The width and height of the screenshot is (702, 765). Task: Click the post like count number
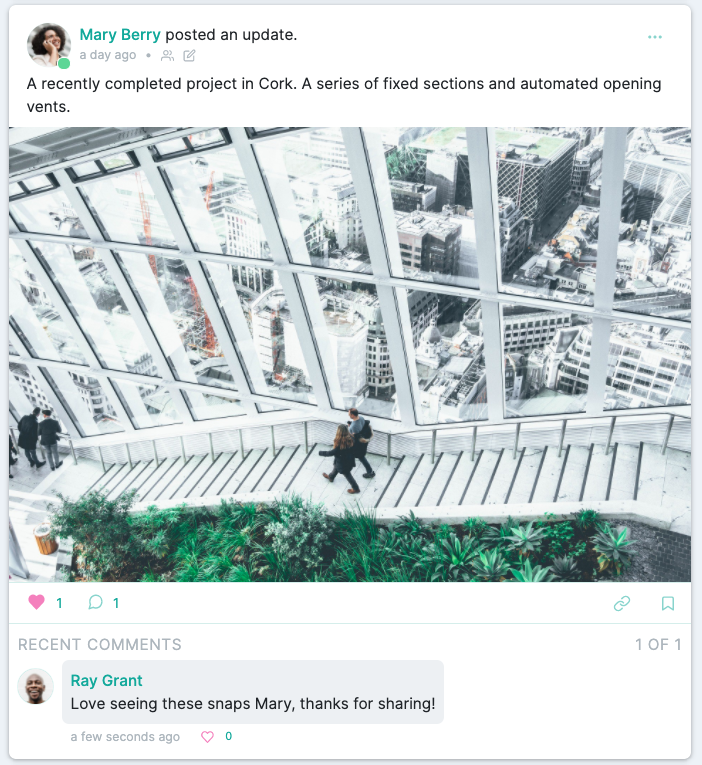tap(59, 604)
